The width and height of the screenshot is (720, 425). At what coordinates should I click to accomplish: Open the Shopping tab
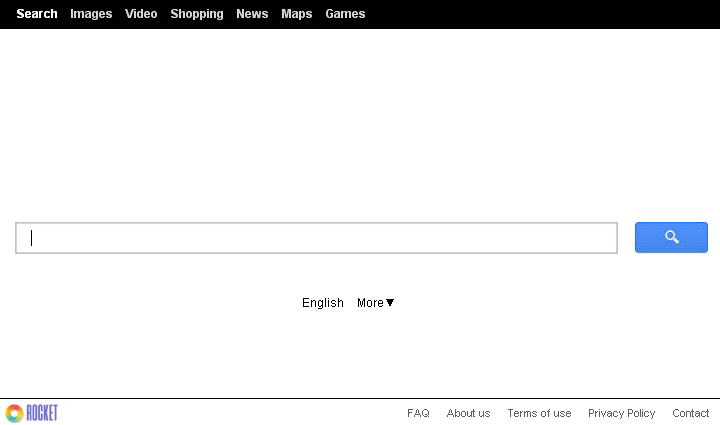coord(197,14)
